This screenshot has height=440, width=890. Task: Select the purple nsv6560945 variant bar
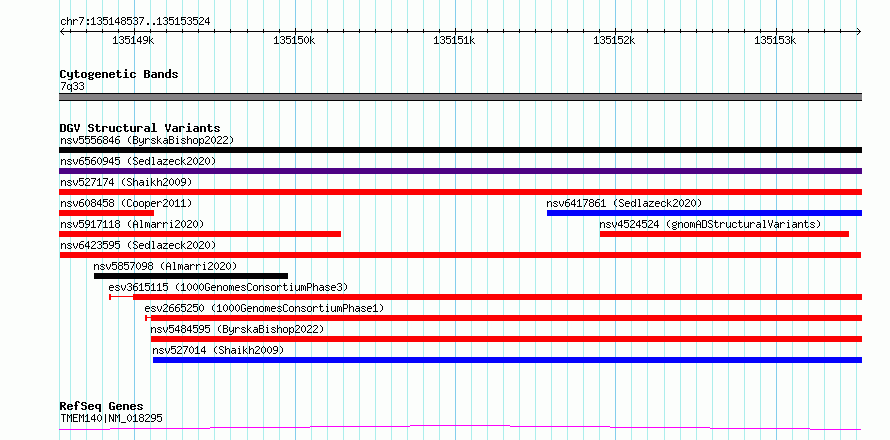(460, 171)
